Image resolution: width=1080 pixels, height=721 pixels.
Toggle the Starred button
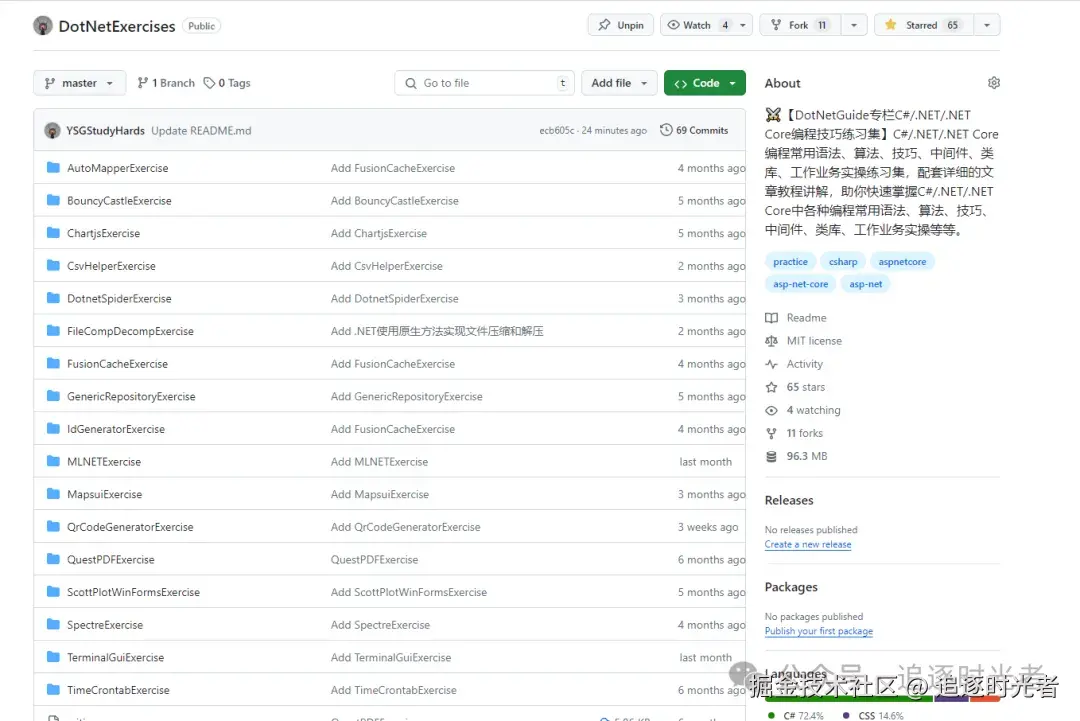pos(923,25)
